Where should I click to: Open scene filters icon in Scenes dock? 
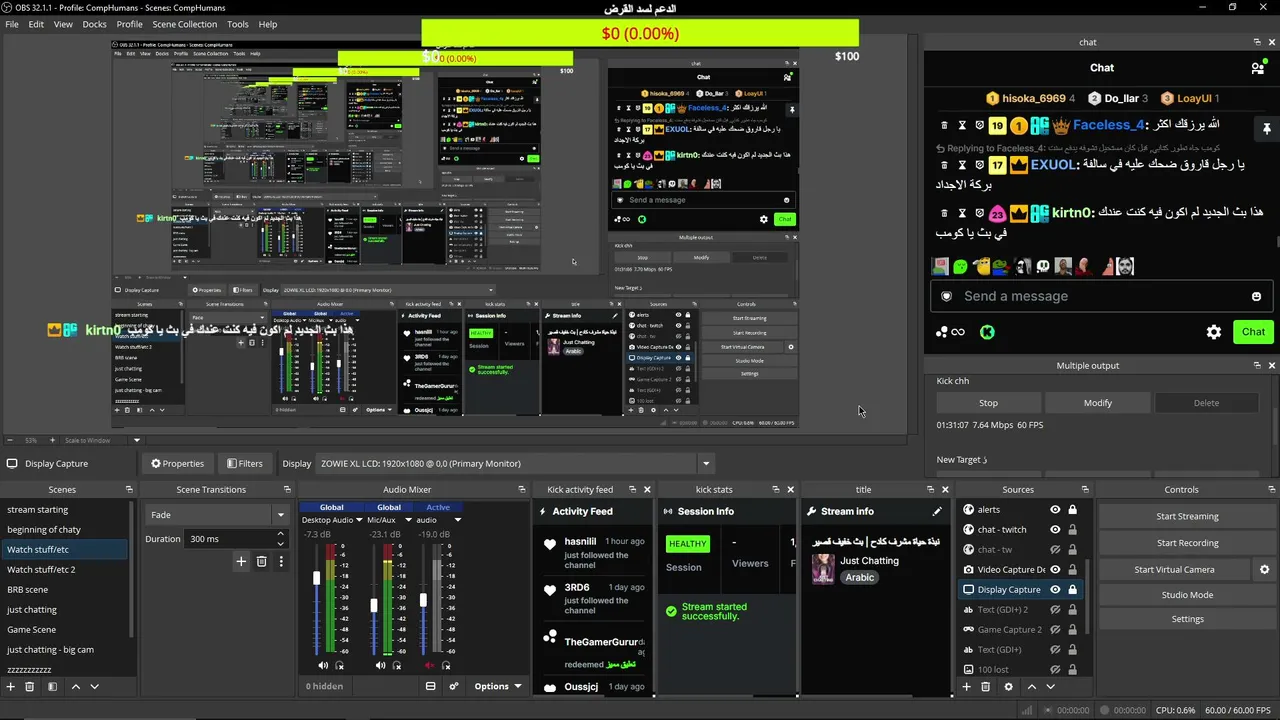[52, 687]
